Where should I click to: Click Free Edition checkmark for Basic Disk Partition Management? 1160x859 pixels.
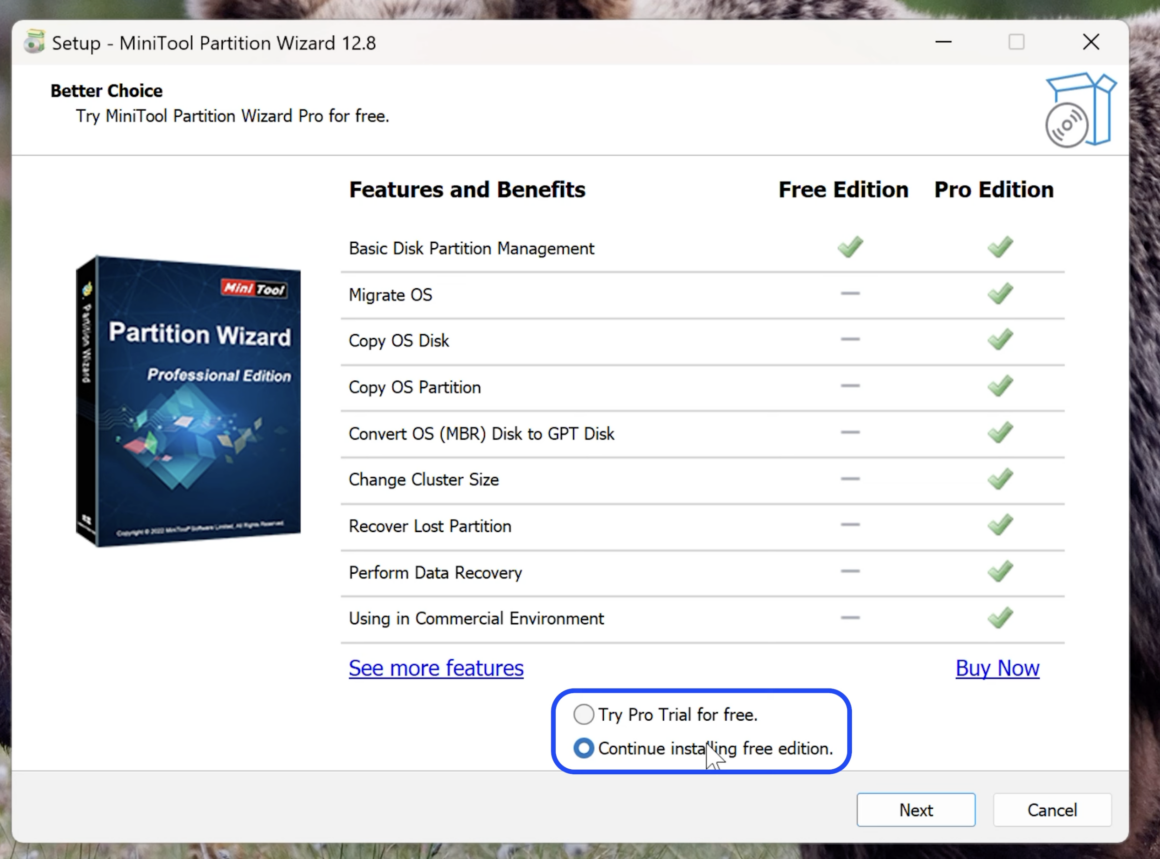coord(850,246)
